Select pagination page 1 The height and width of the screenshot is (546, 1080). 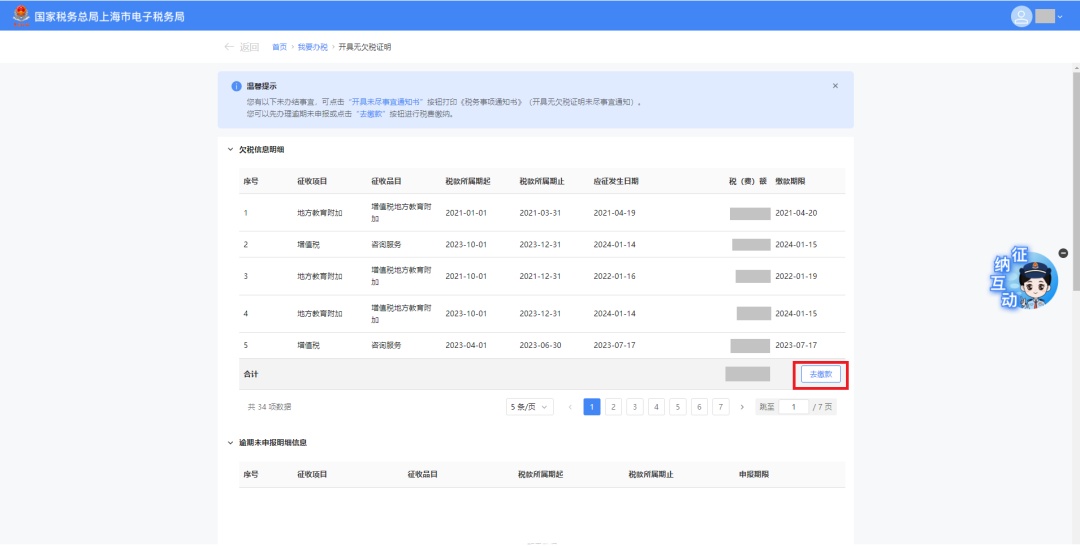point(592,407)
